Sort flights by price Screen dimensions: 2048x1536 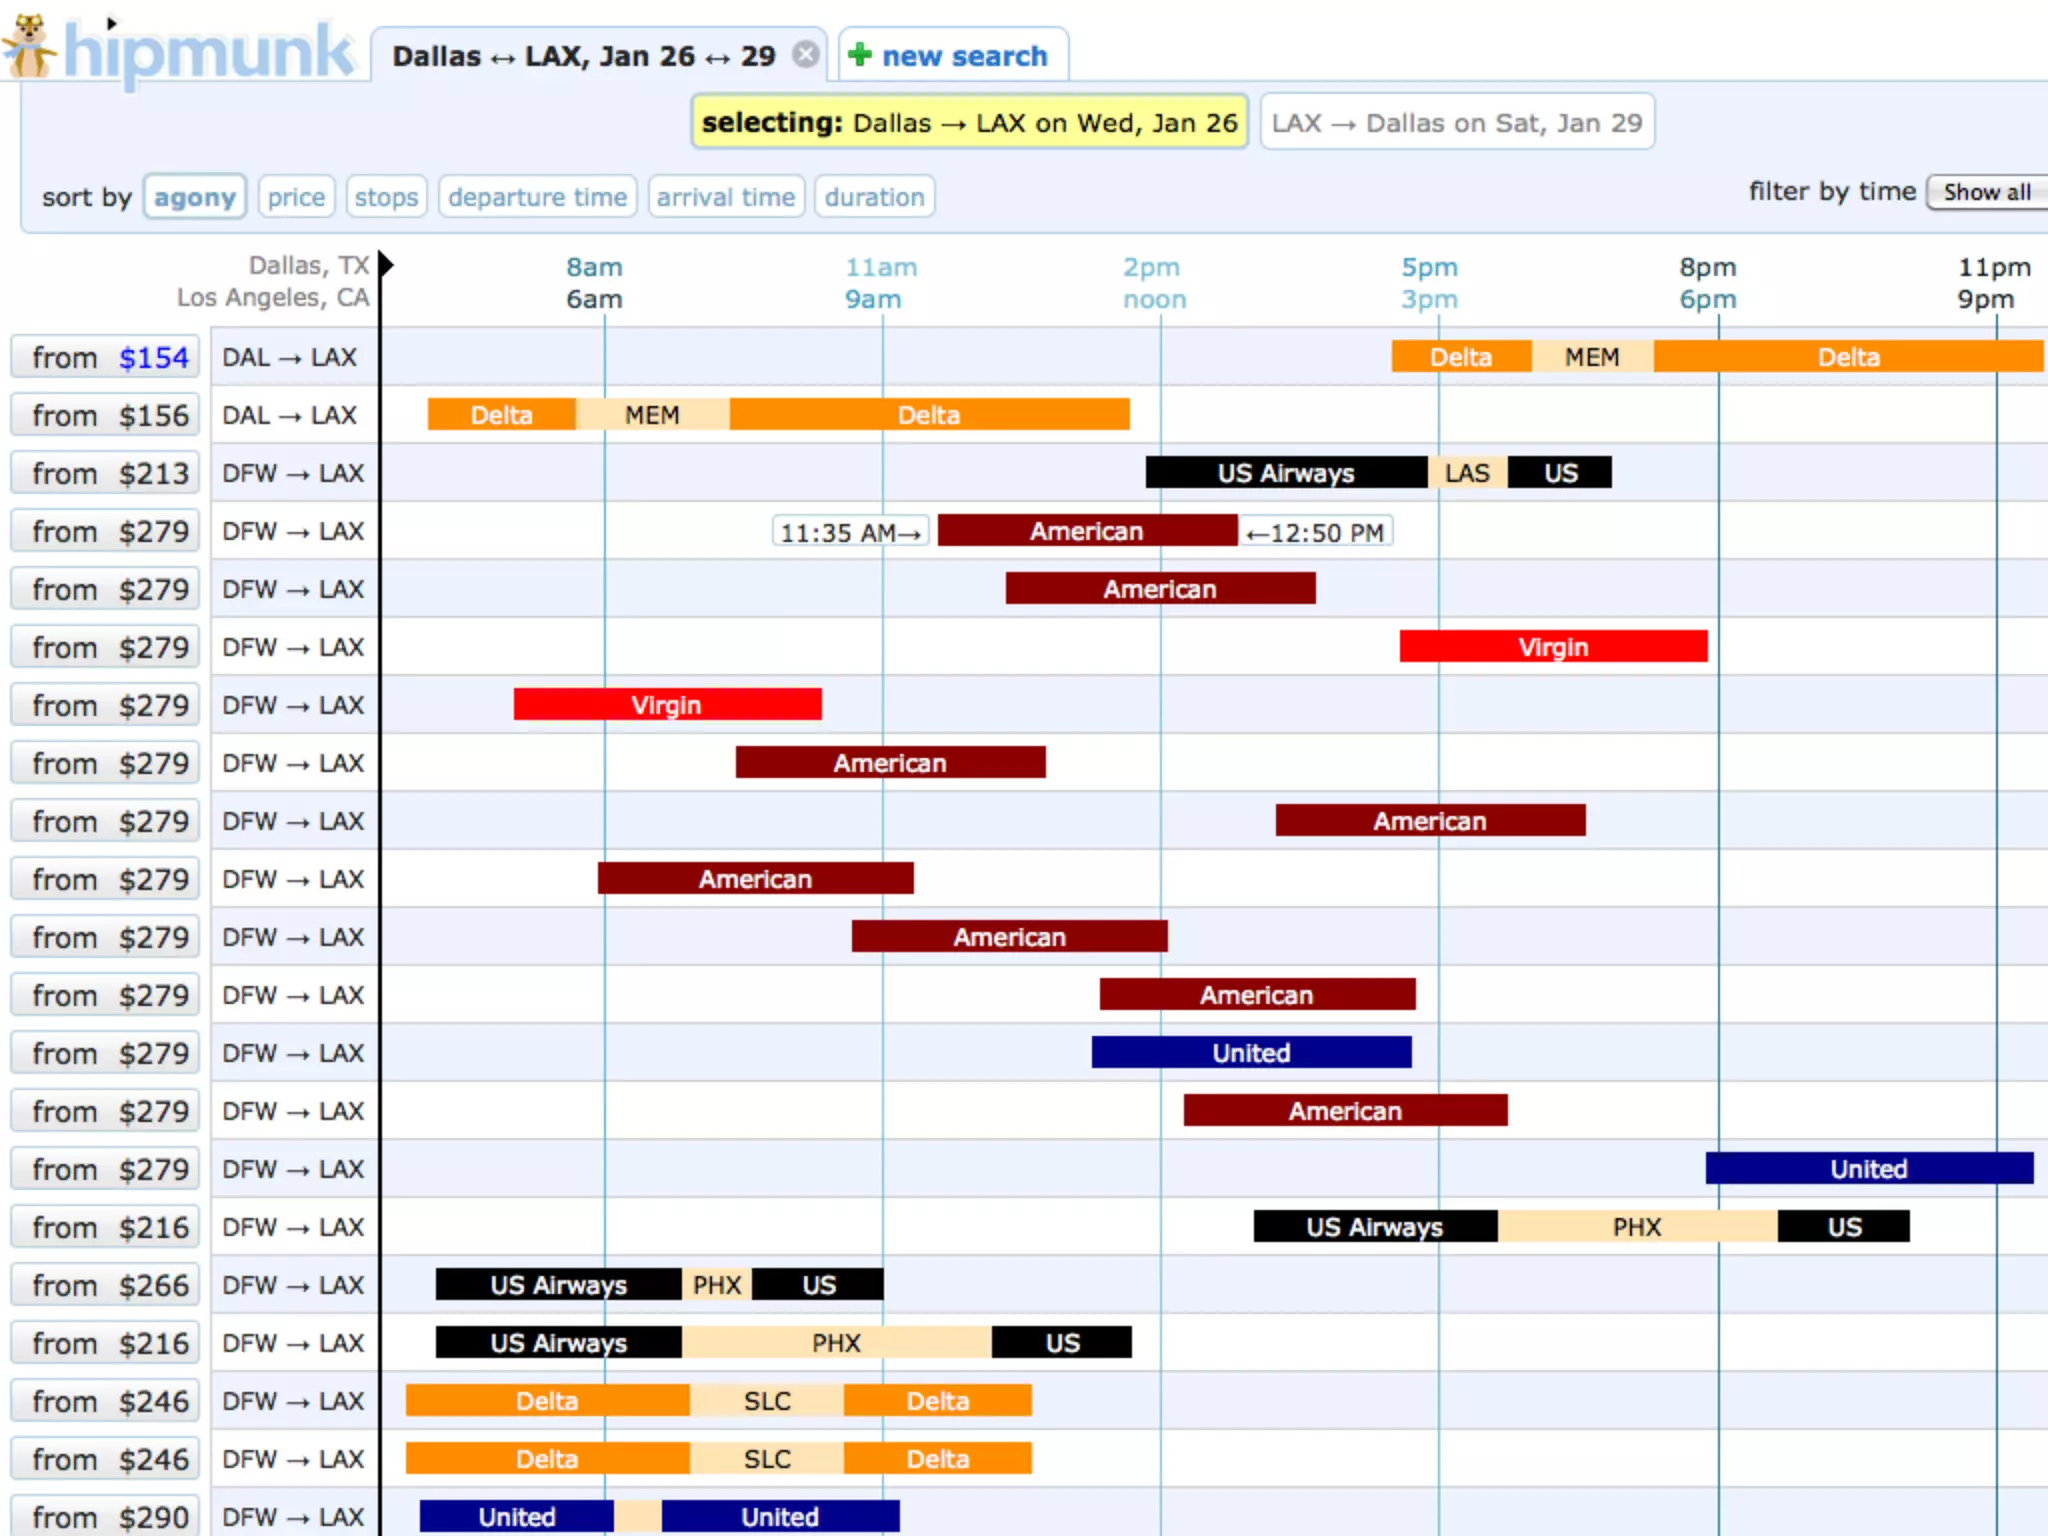(x=296, y=197)
